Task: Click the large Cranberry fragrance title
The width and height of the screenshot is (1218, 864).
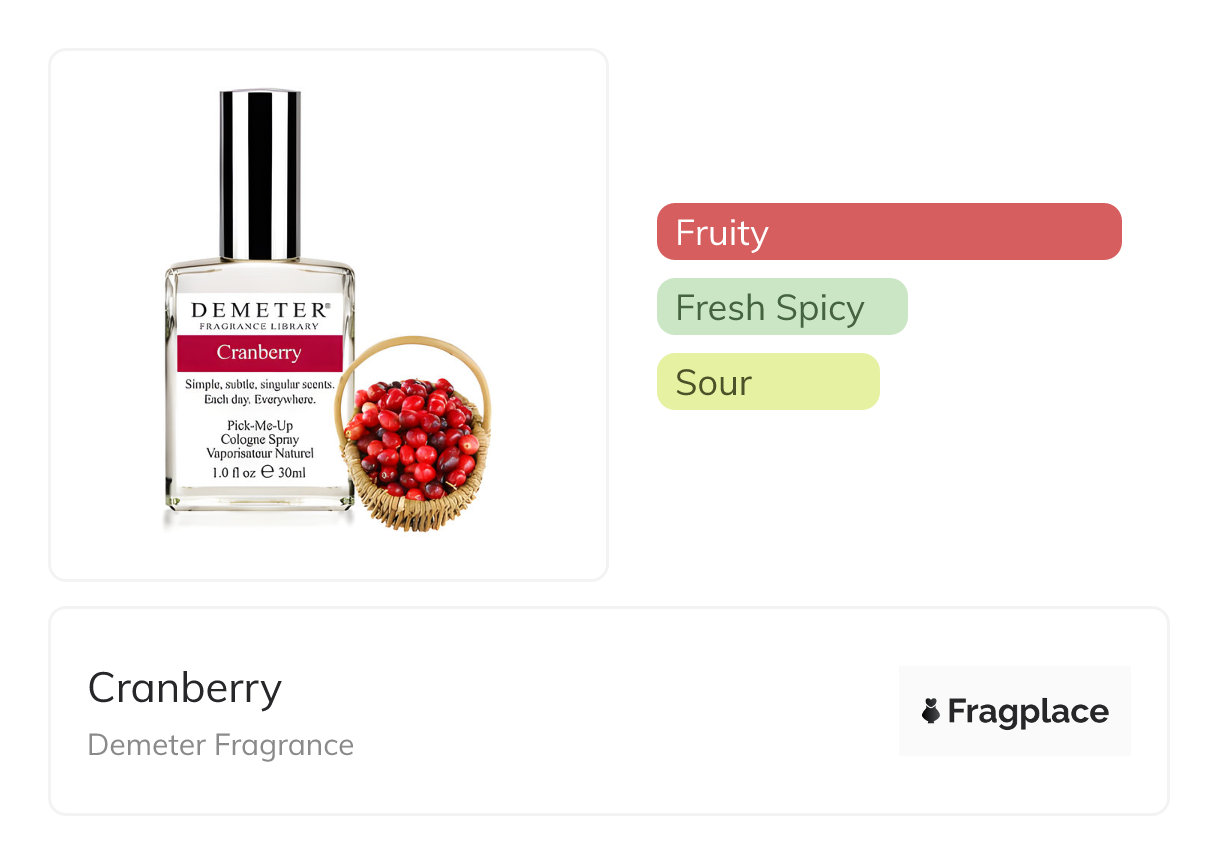Action: point(185,688)
